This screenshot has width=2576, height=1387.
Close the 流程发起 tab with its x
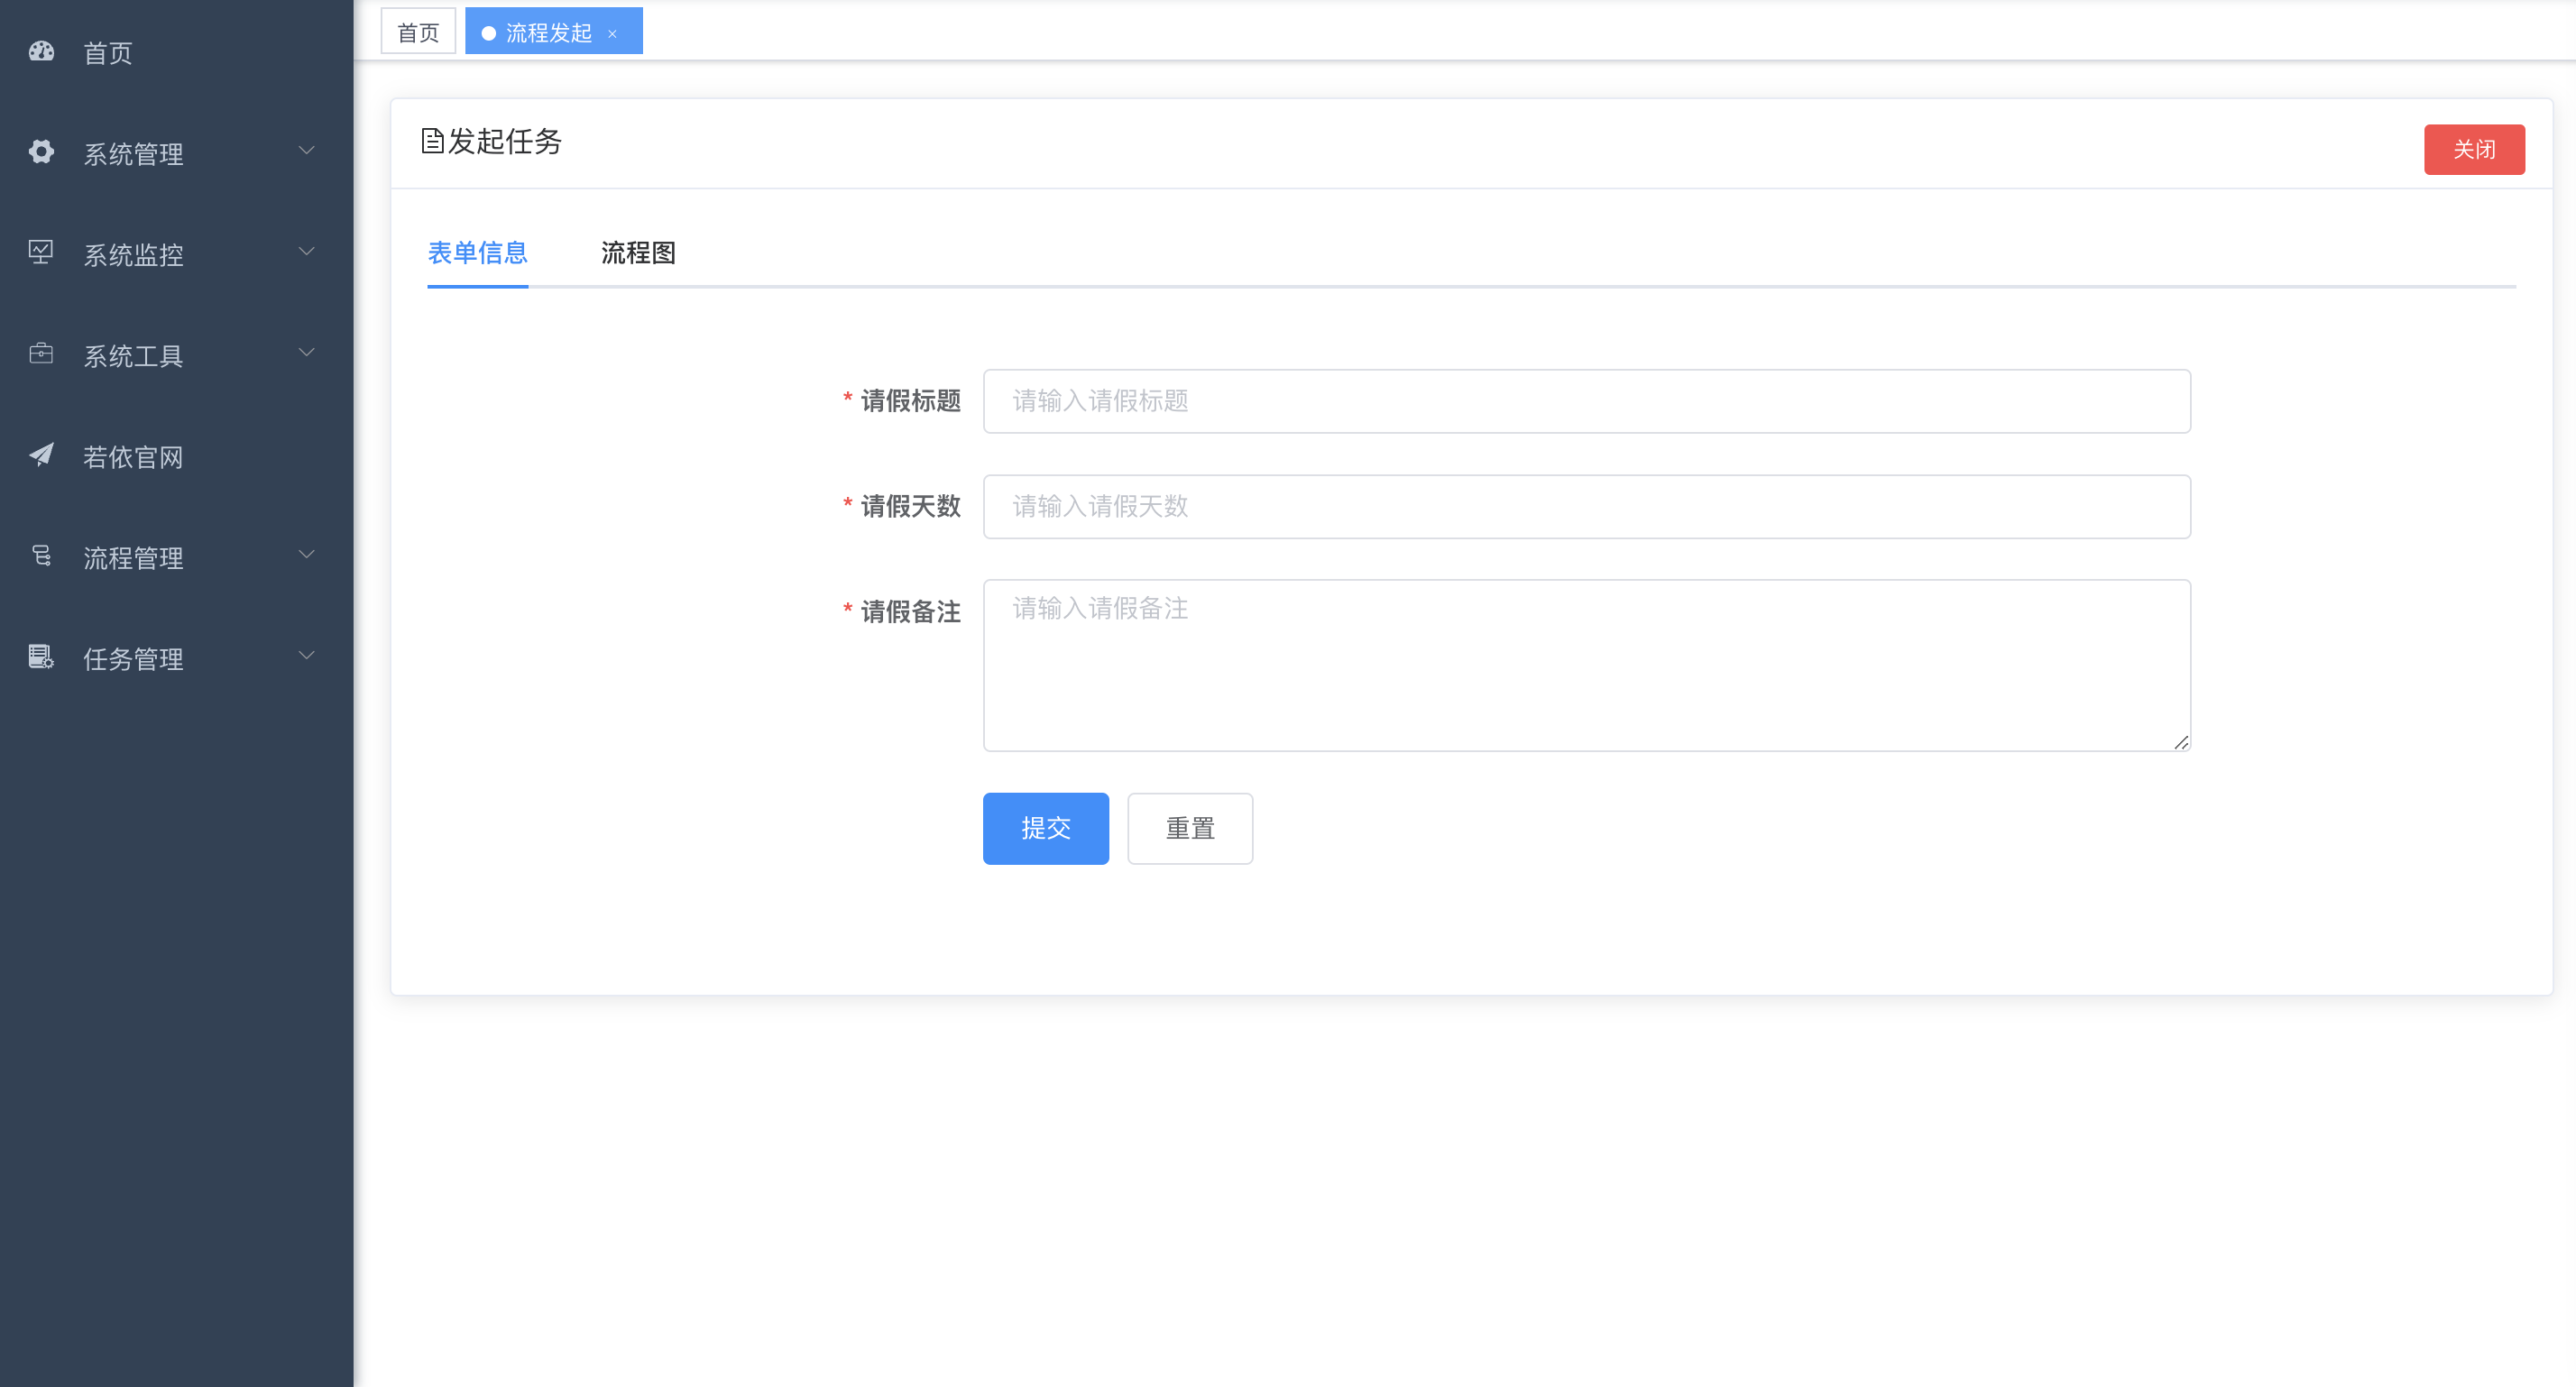point(612,34)
